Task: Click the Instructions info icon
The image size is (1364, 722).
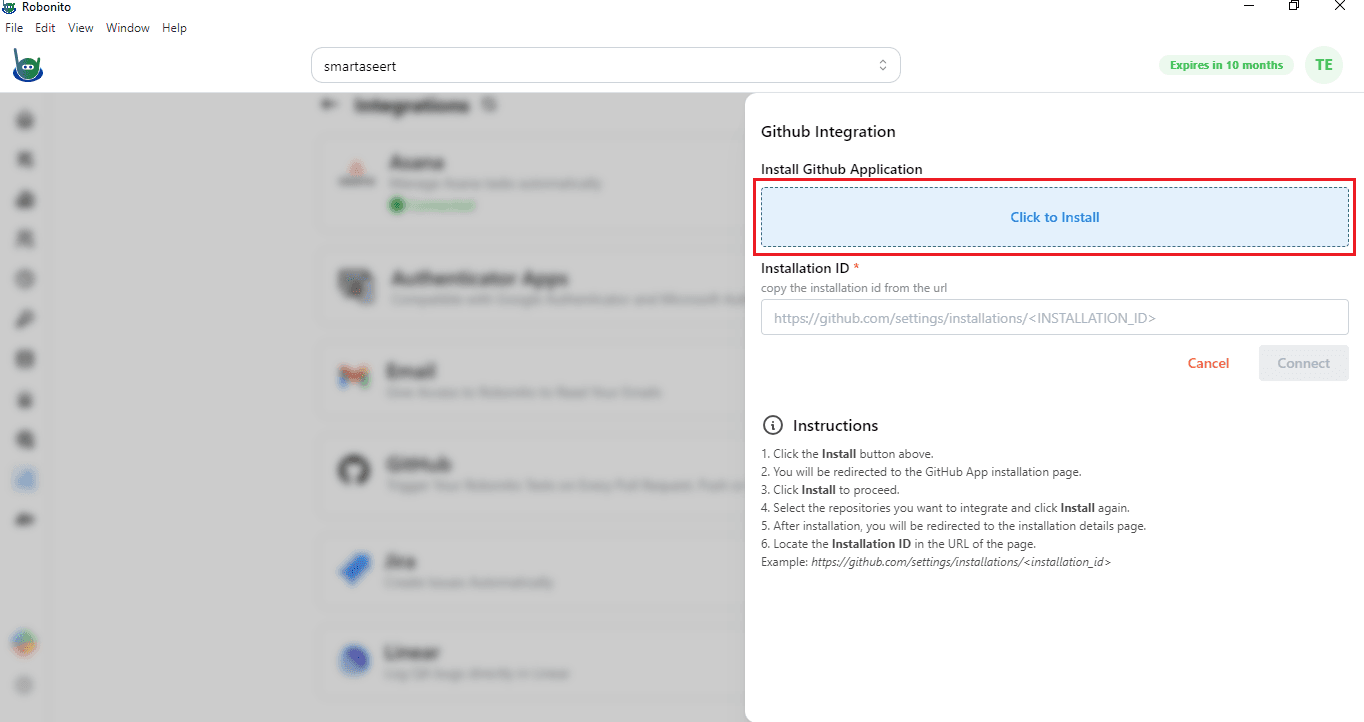Action: tap(772, 425)
